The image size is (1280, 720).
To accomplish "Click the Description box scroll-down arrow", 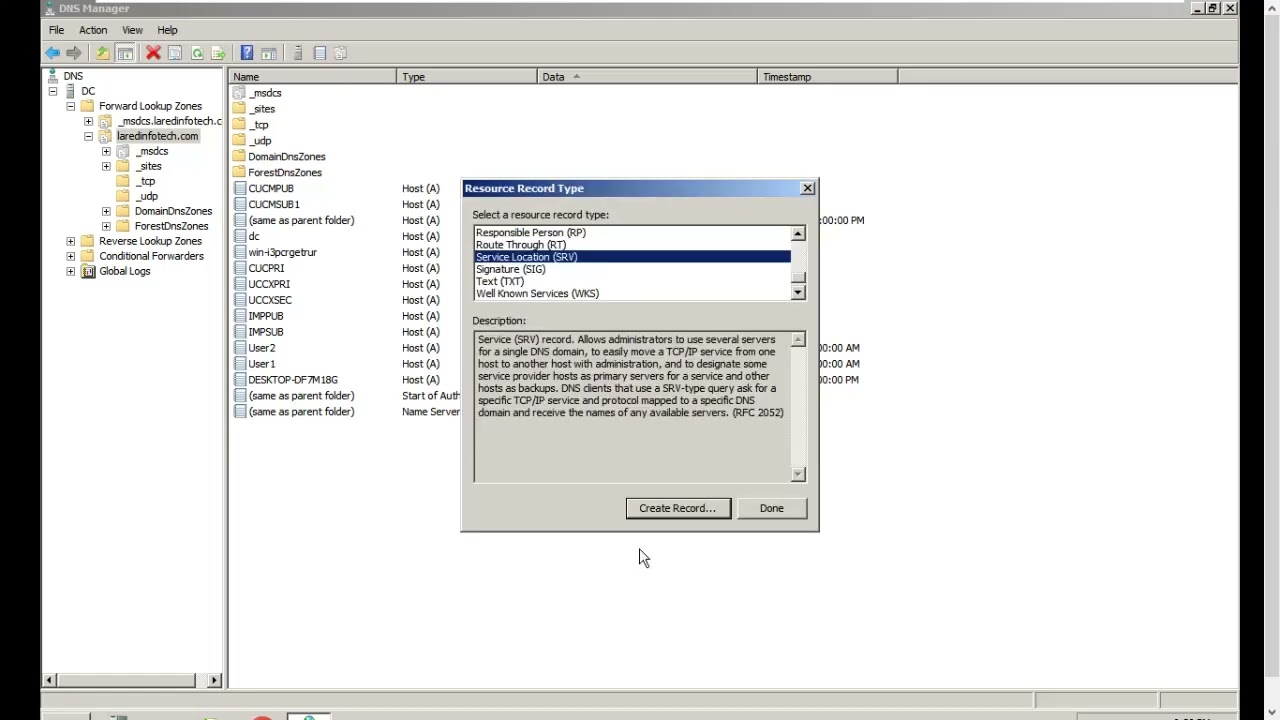I will tap(798, 474).
